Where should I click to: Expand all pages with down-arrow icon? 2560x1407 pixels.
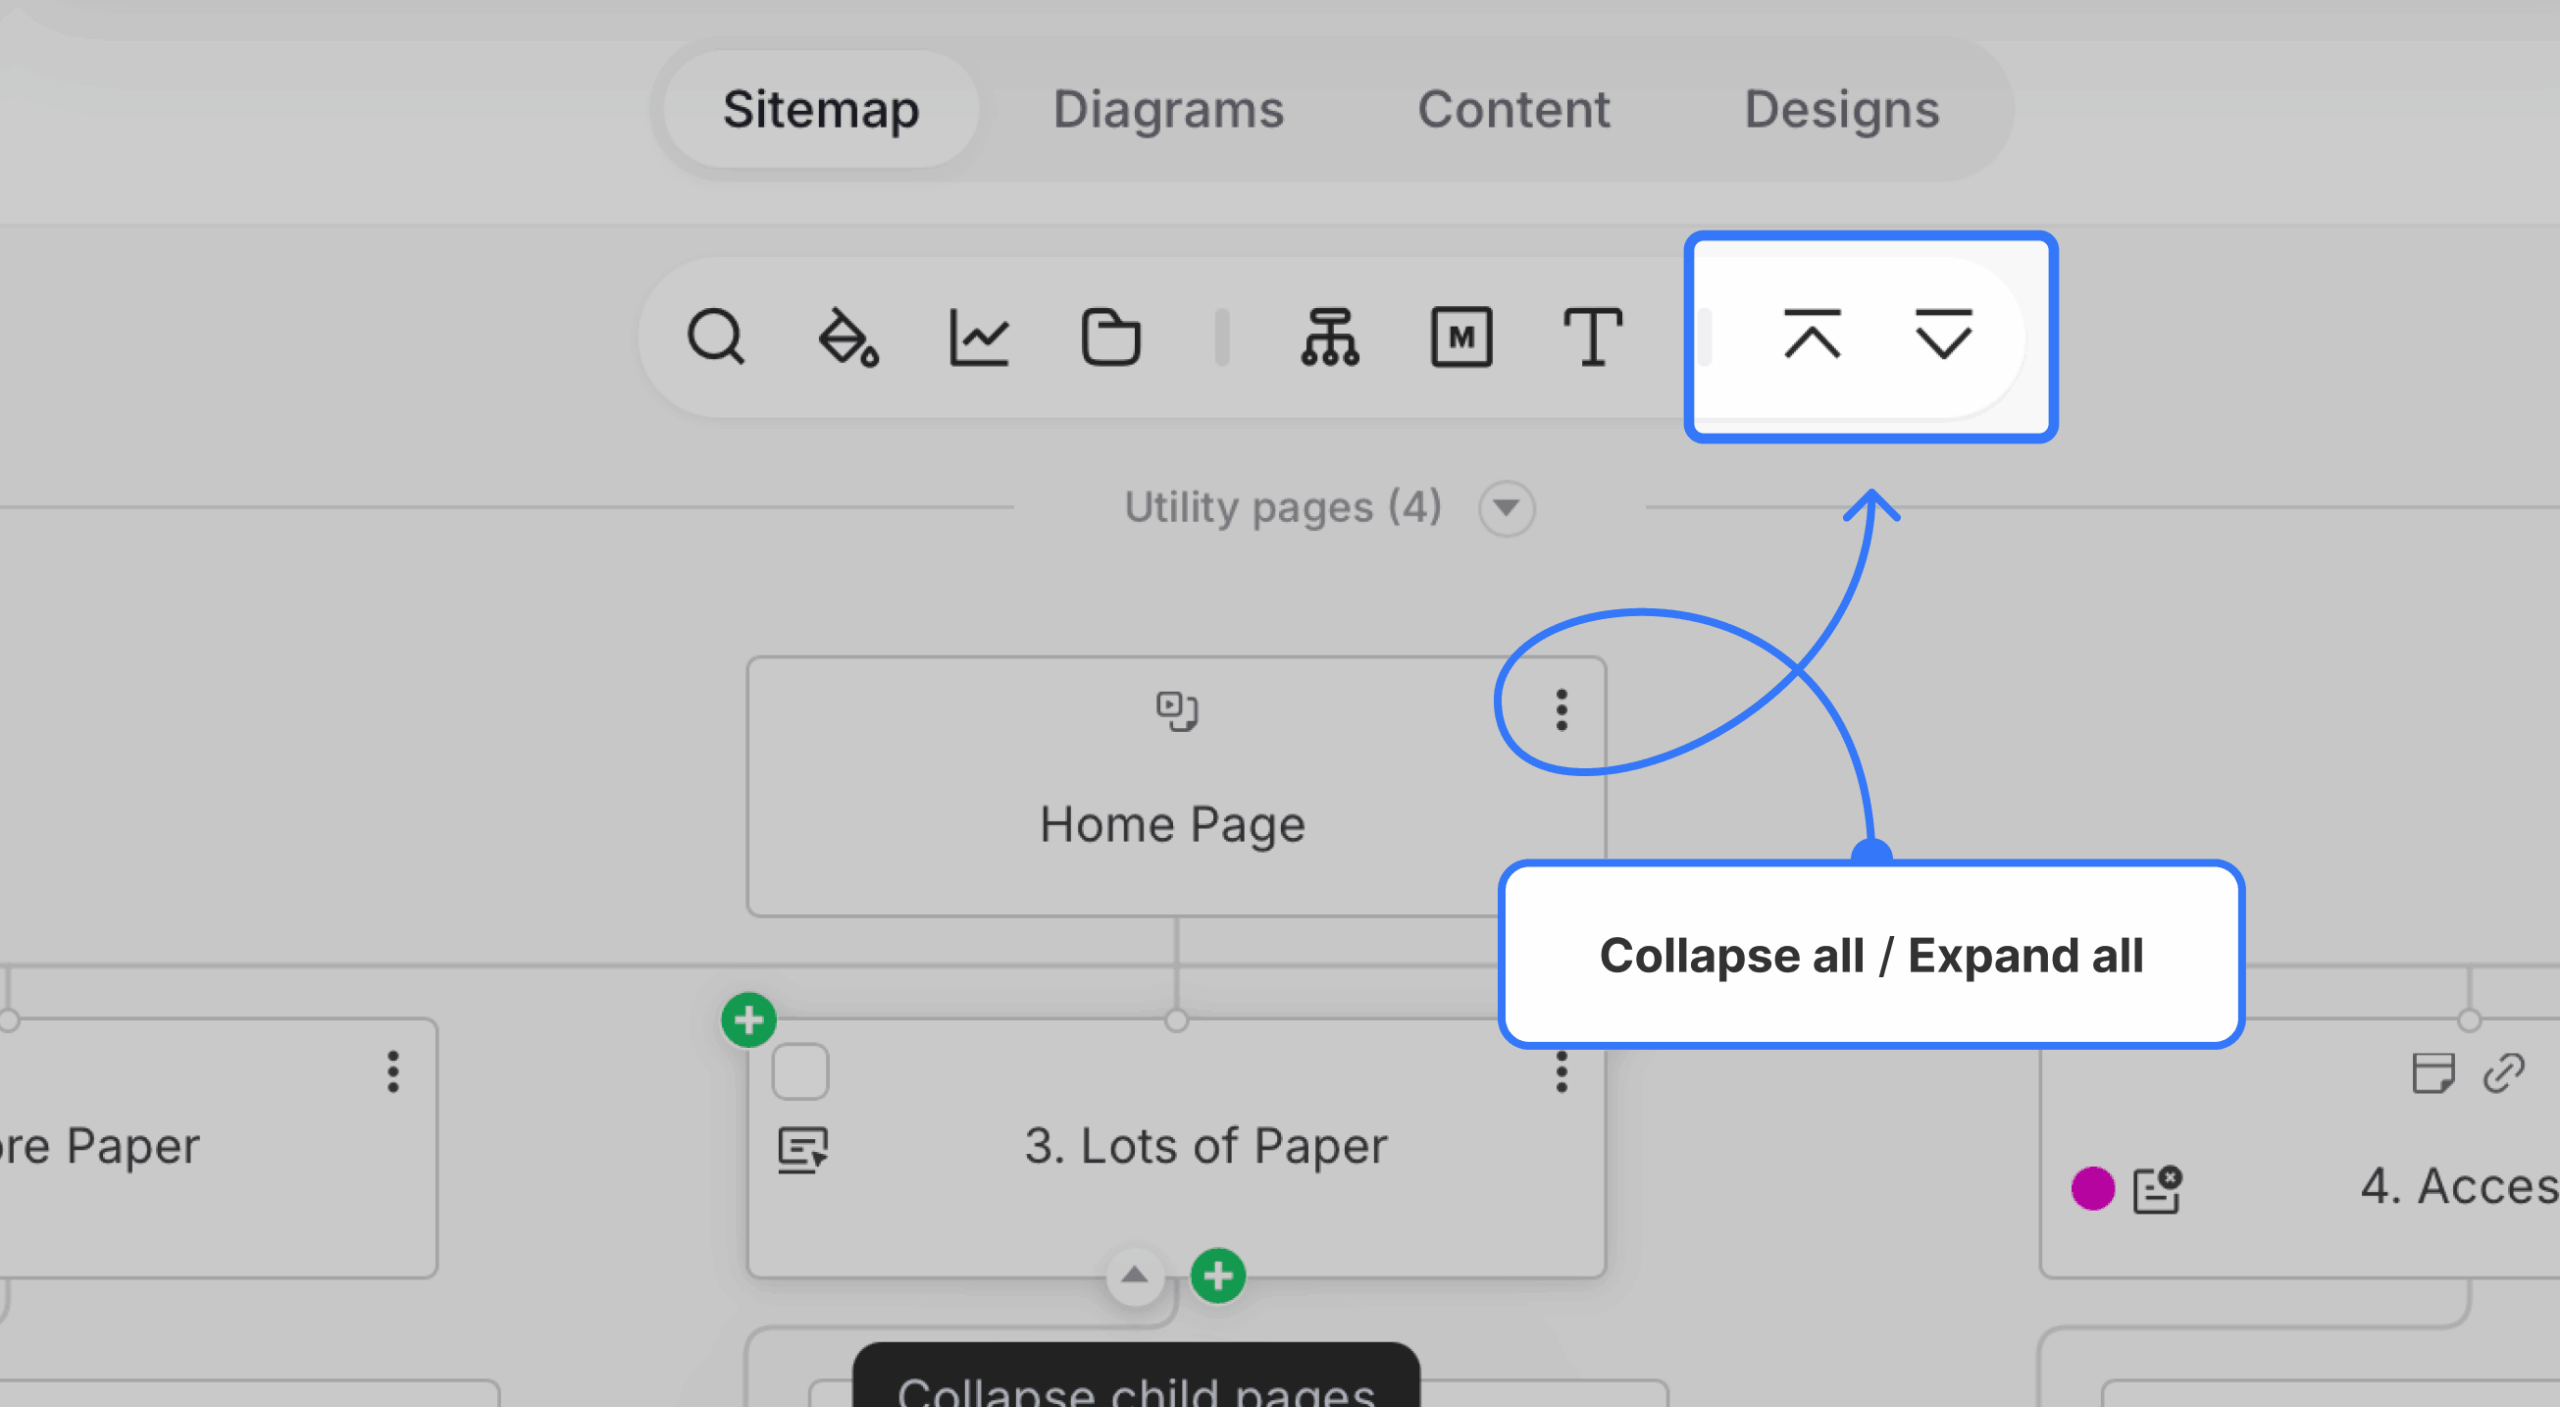point(1943,334)
